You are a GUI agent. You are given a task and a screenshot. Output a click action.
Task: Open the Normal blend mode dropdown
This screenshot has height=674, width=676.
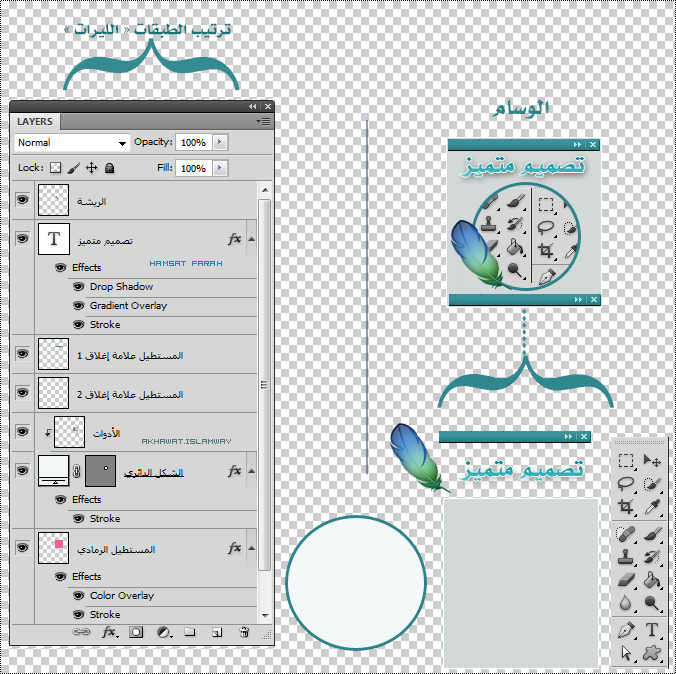tap(72, 142)
